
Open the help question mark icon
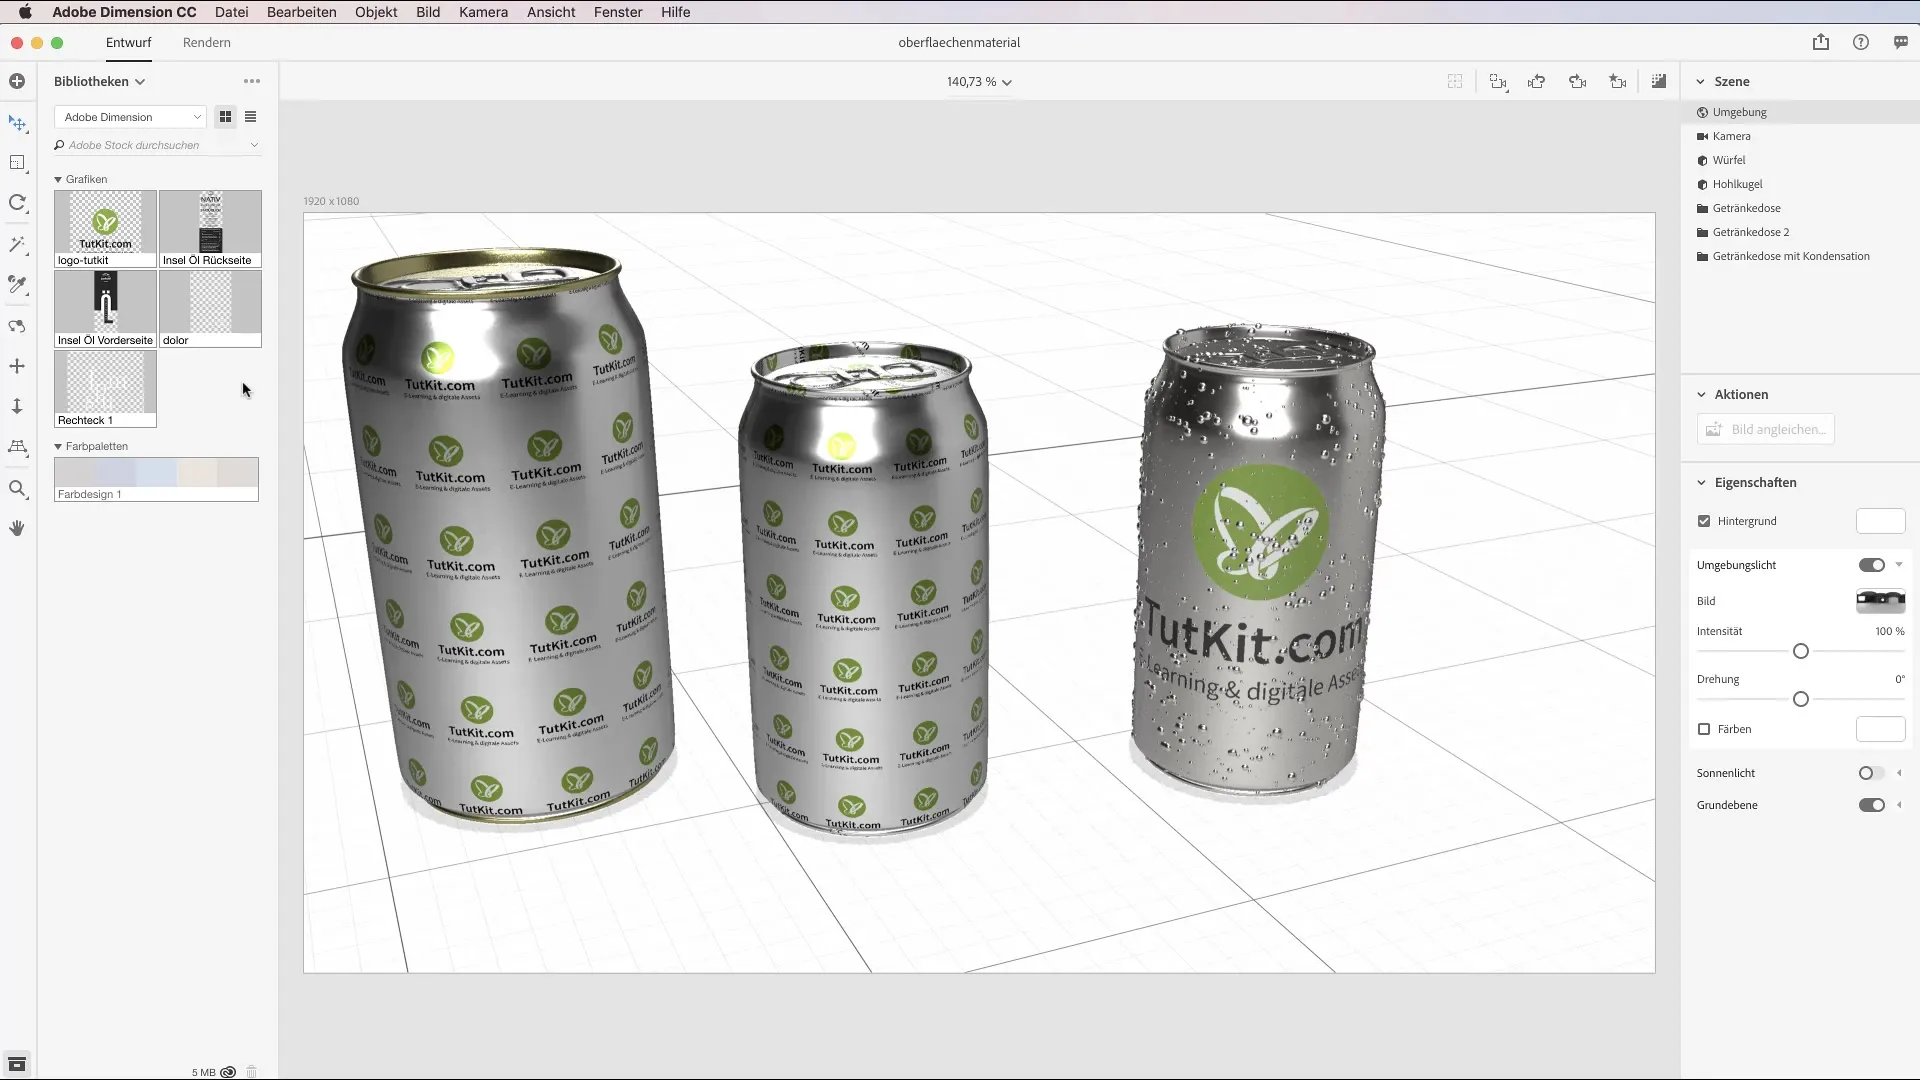pos(1861,42)
